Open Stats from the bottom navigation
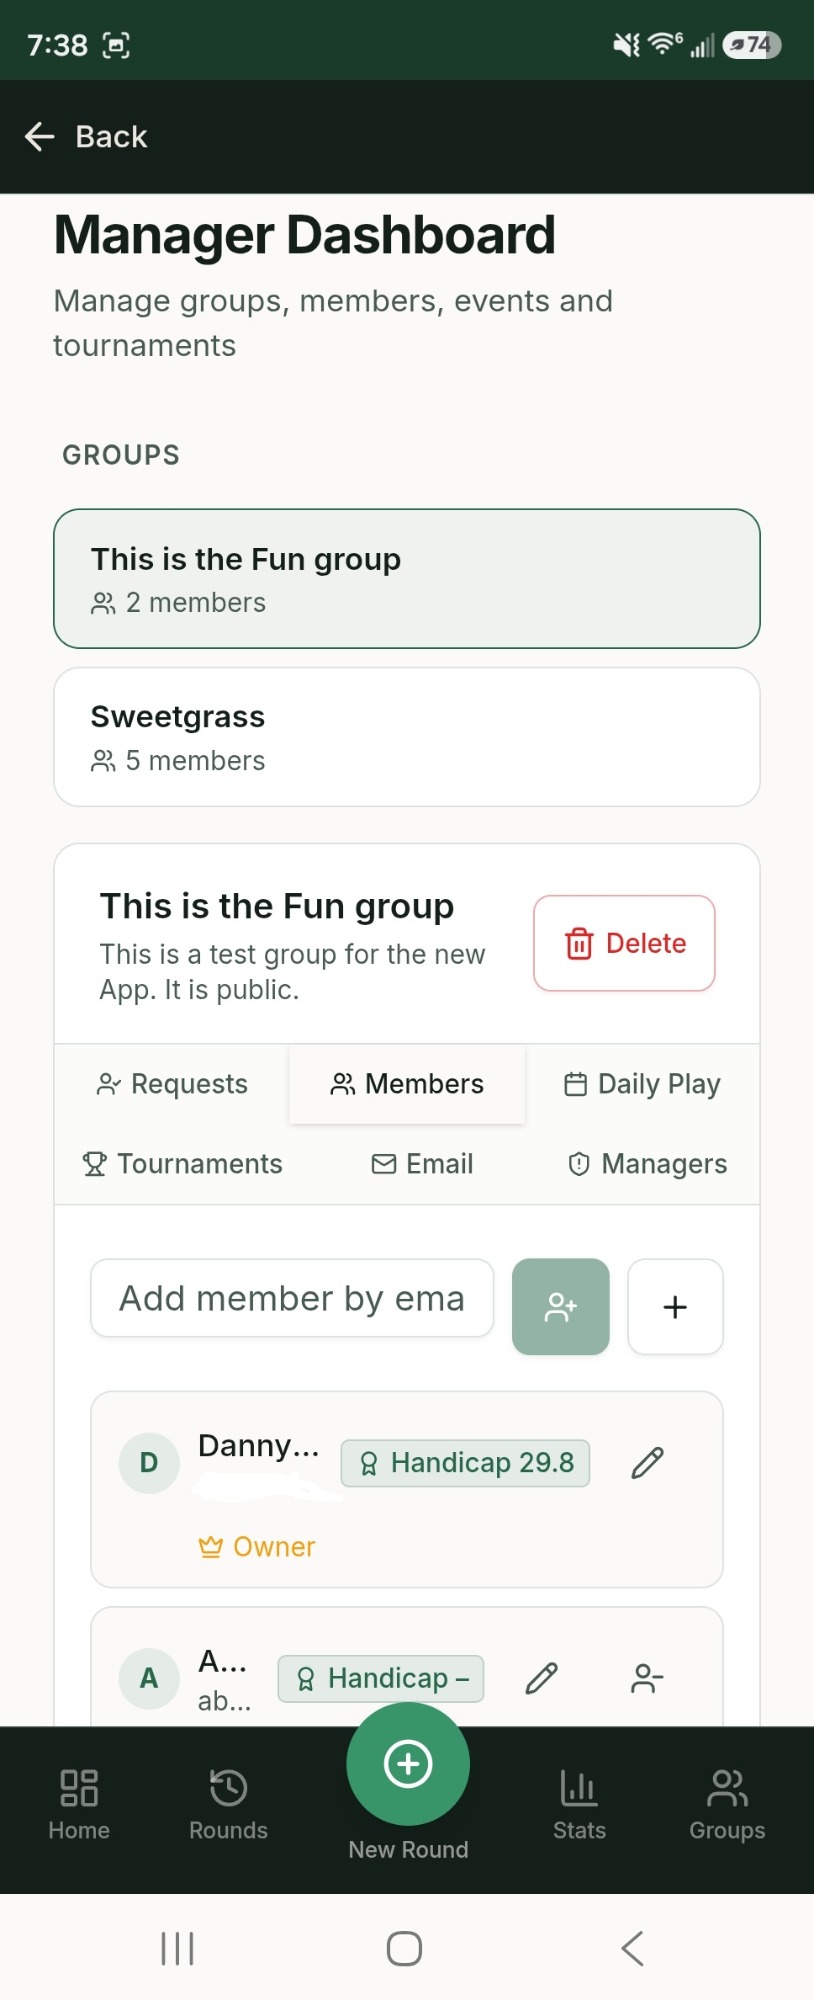 coord(579,1805)
